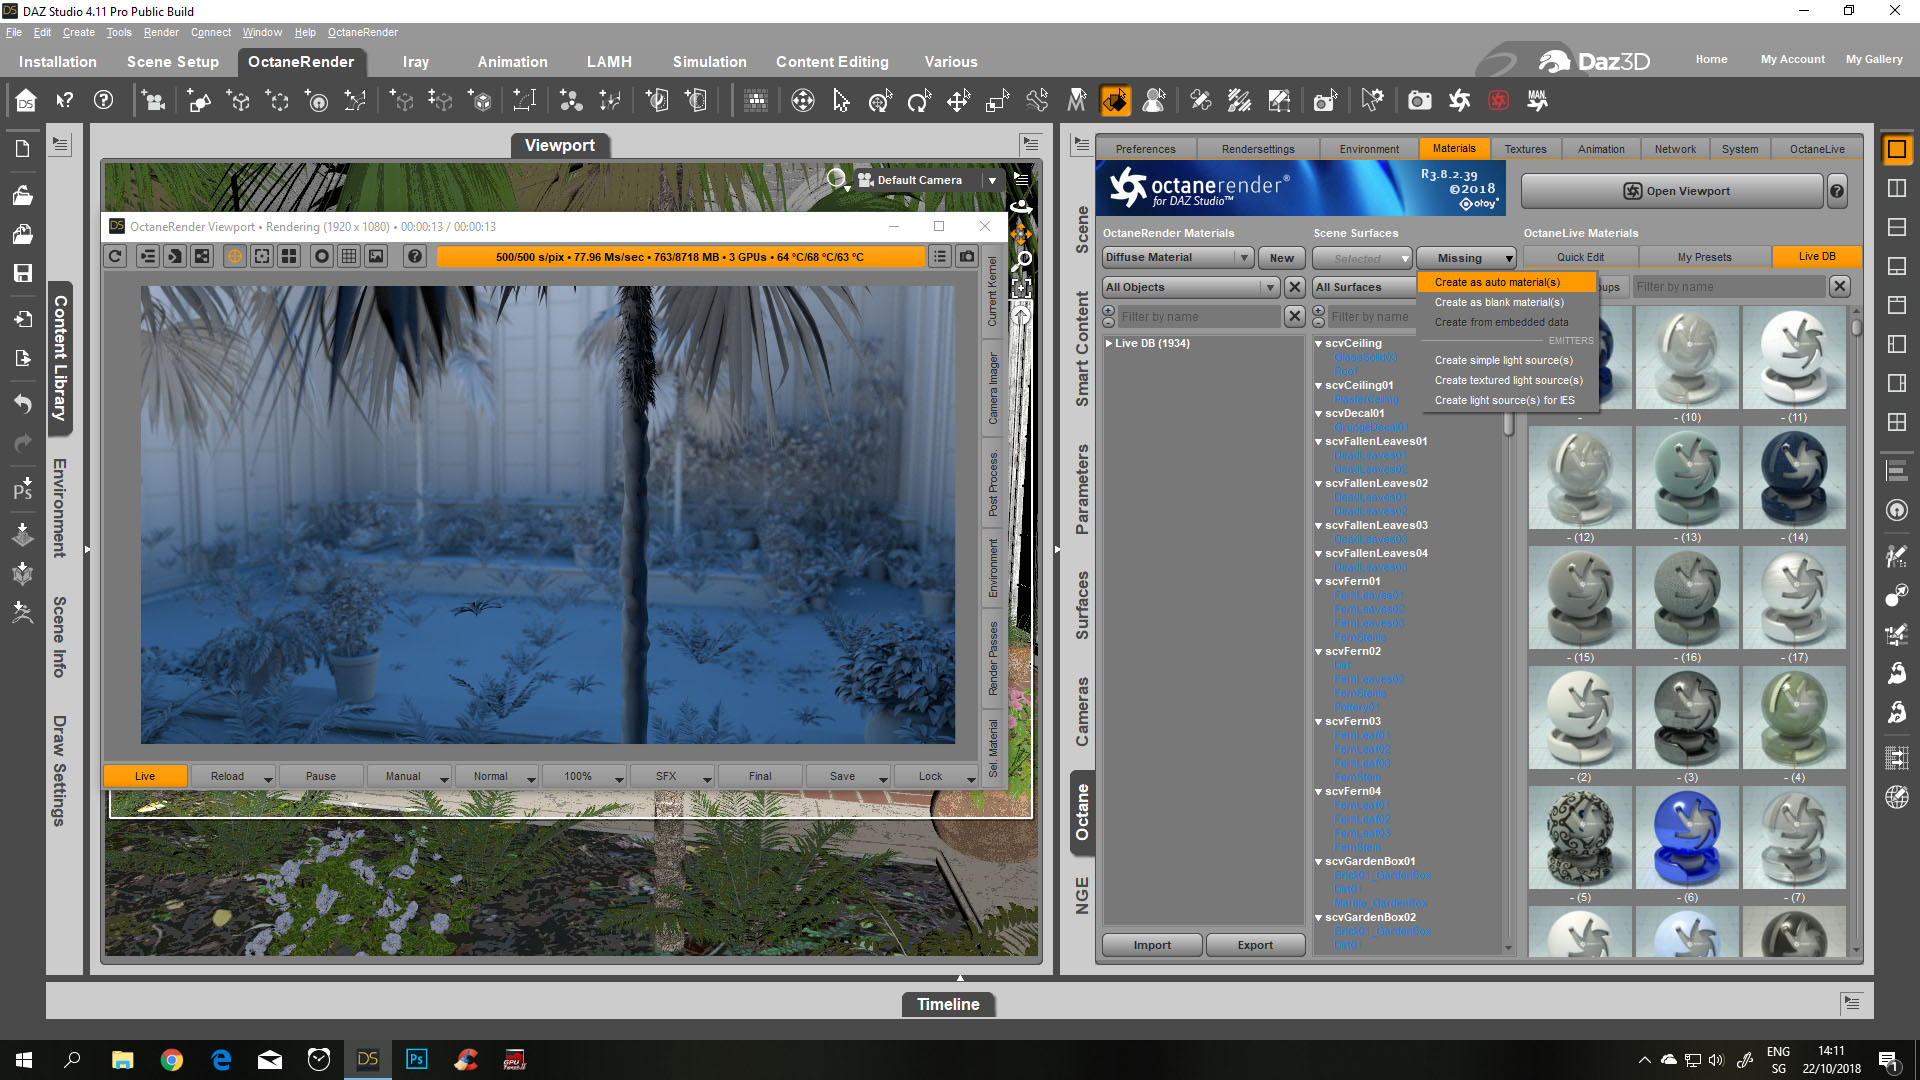Switch to the Textures tab
The width and height of the screenshot is (1920, 1080).
coord(1525,149)
